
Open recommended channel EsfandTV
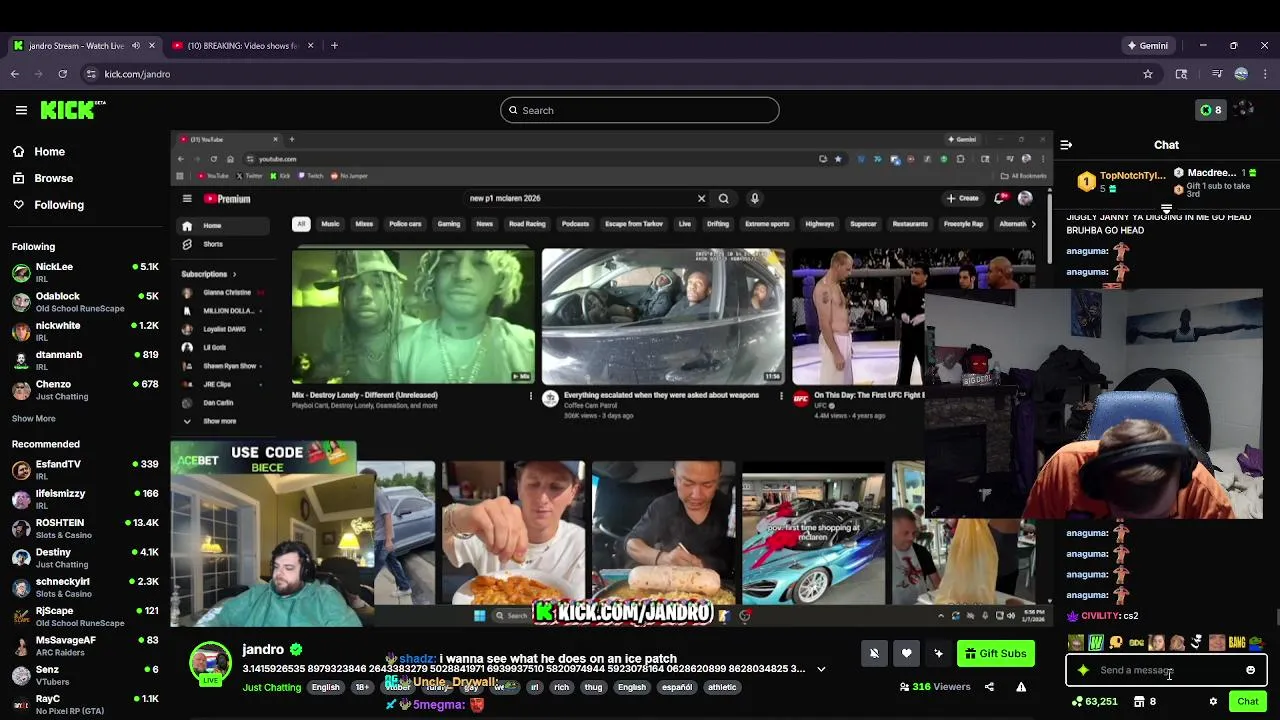tap(85, 470)
